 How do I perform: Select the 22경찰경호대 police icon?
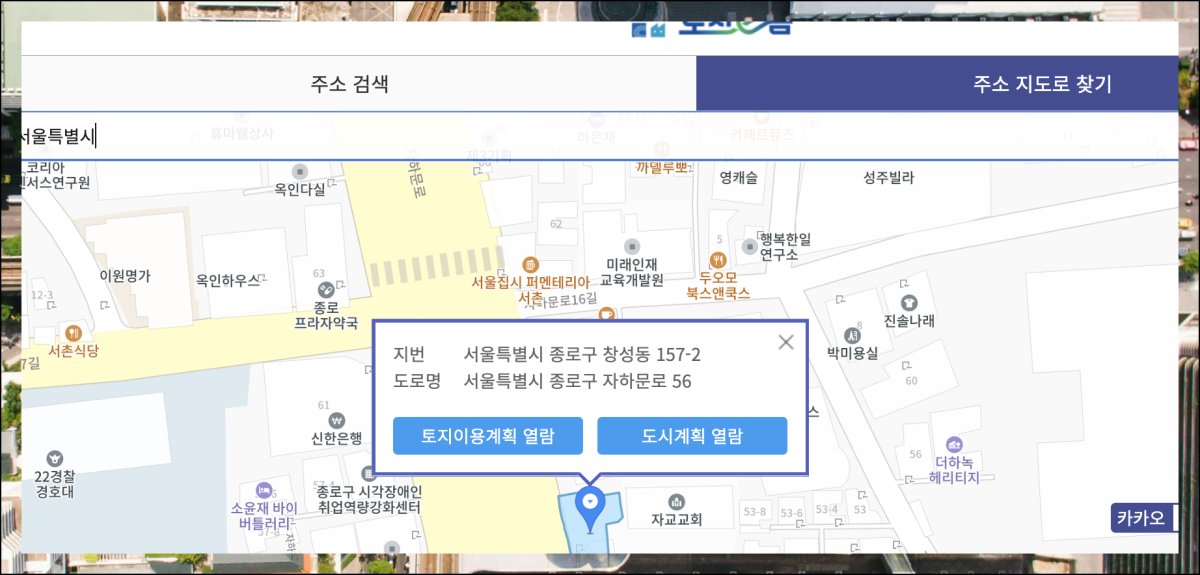coord(54,458)
